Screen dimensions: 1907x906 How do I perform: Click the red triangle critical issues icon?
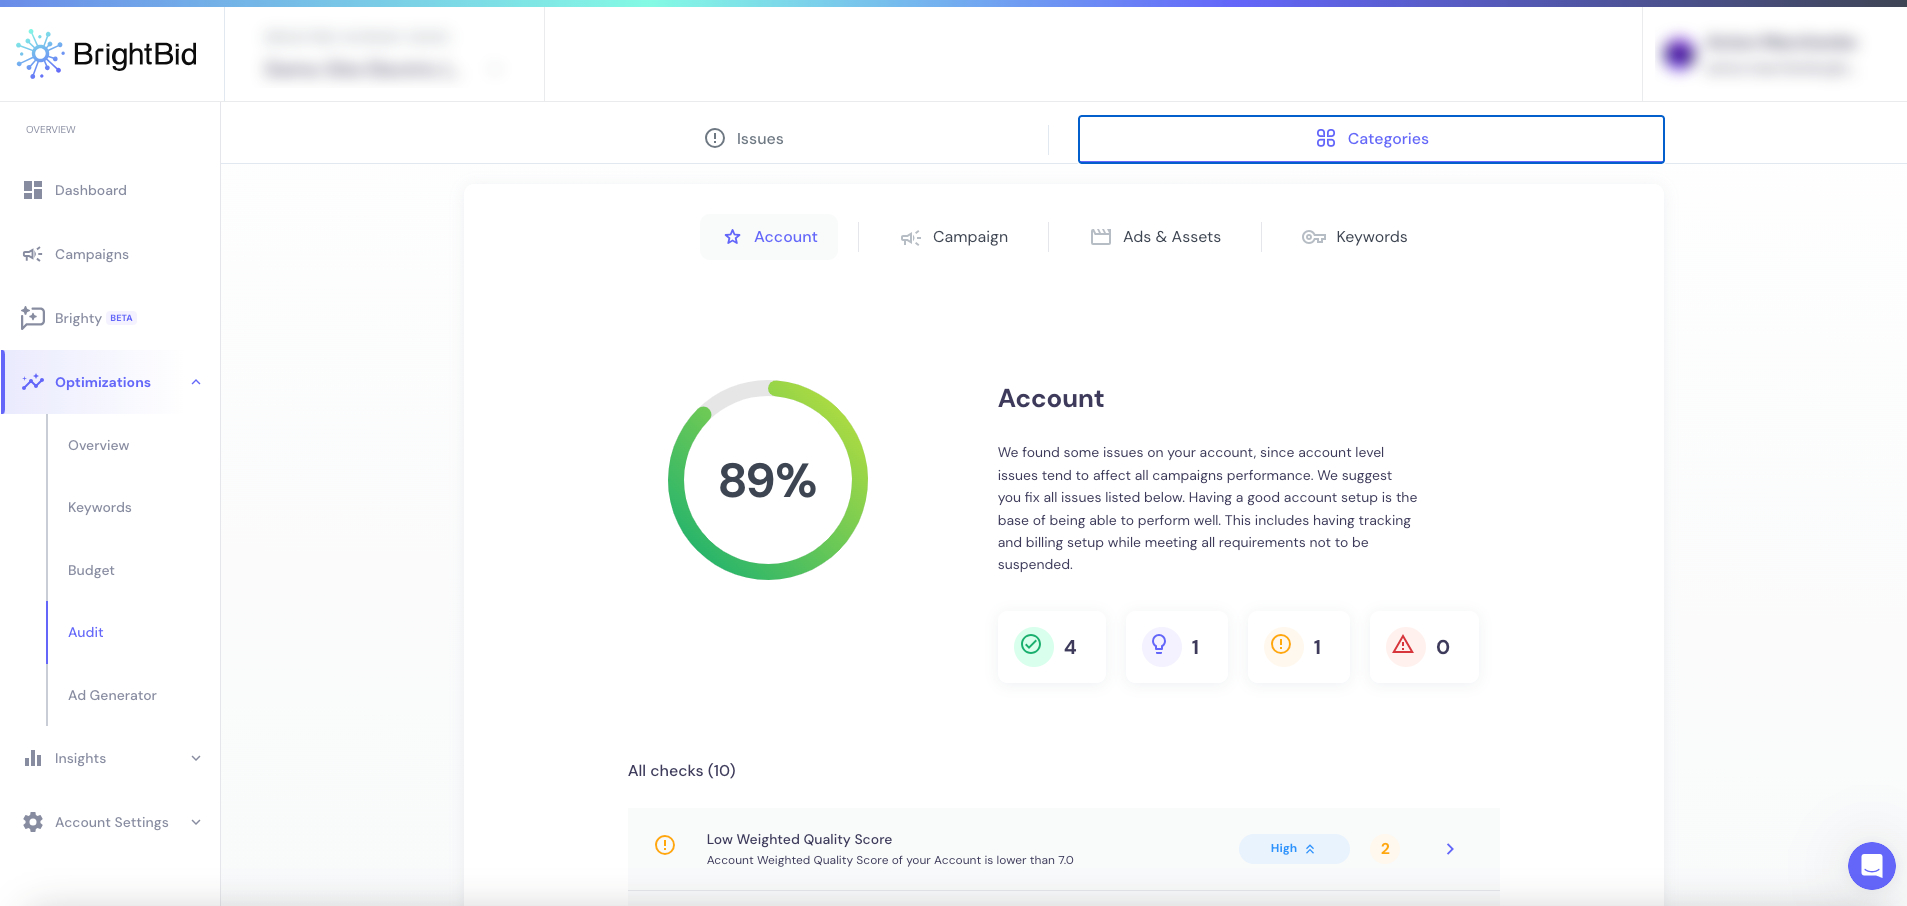click(x=1404, y=645)
